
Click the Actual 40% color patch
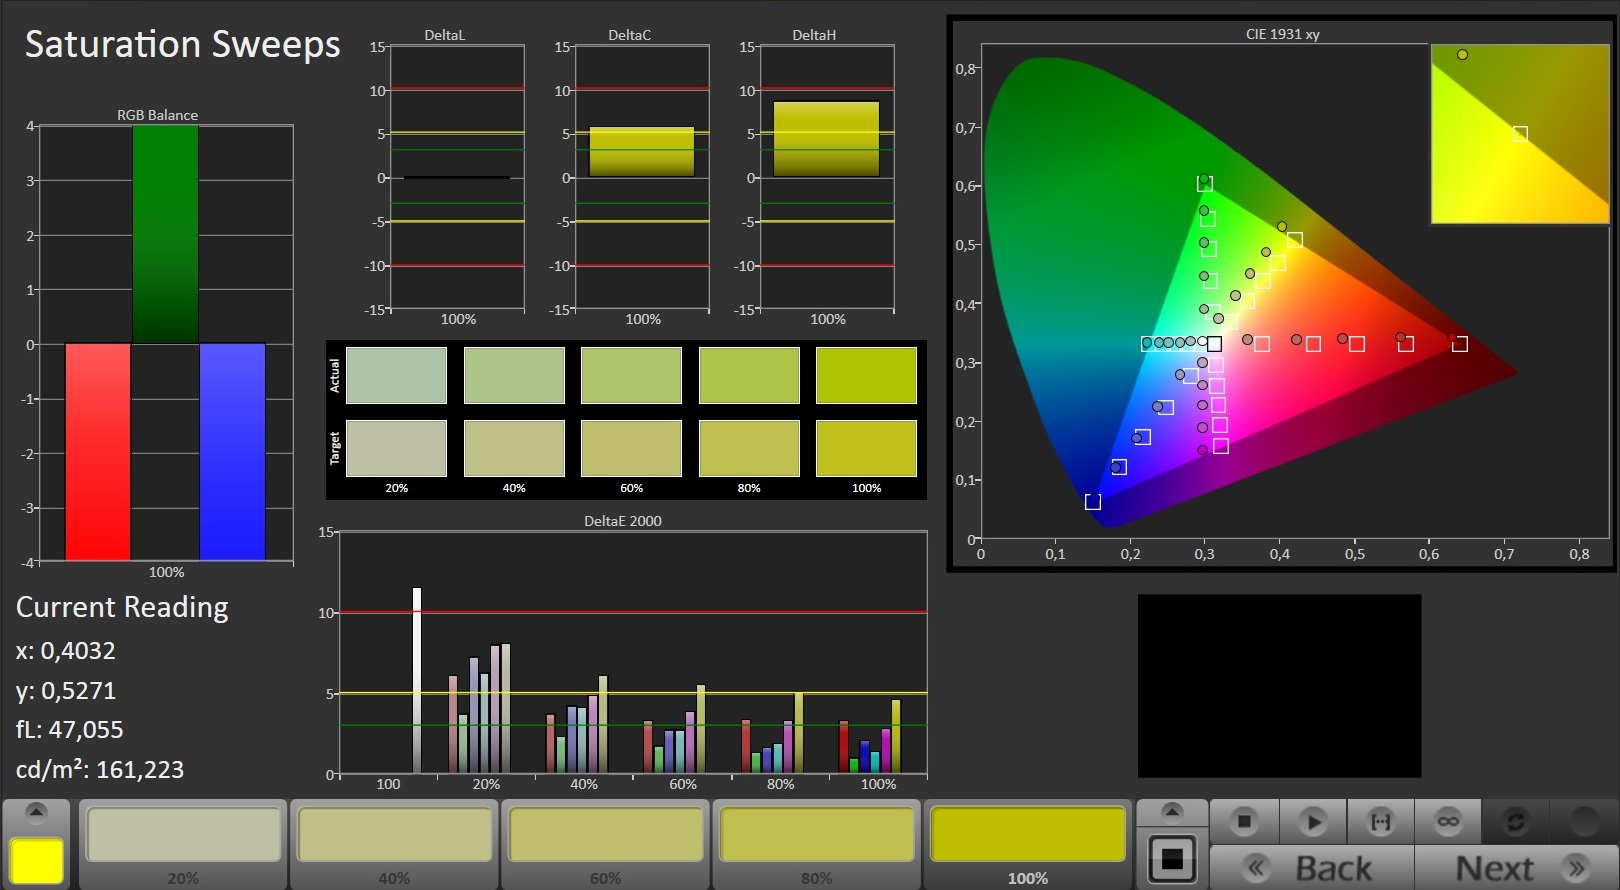tap(514, 375)
